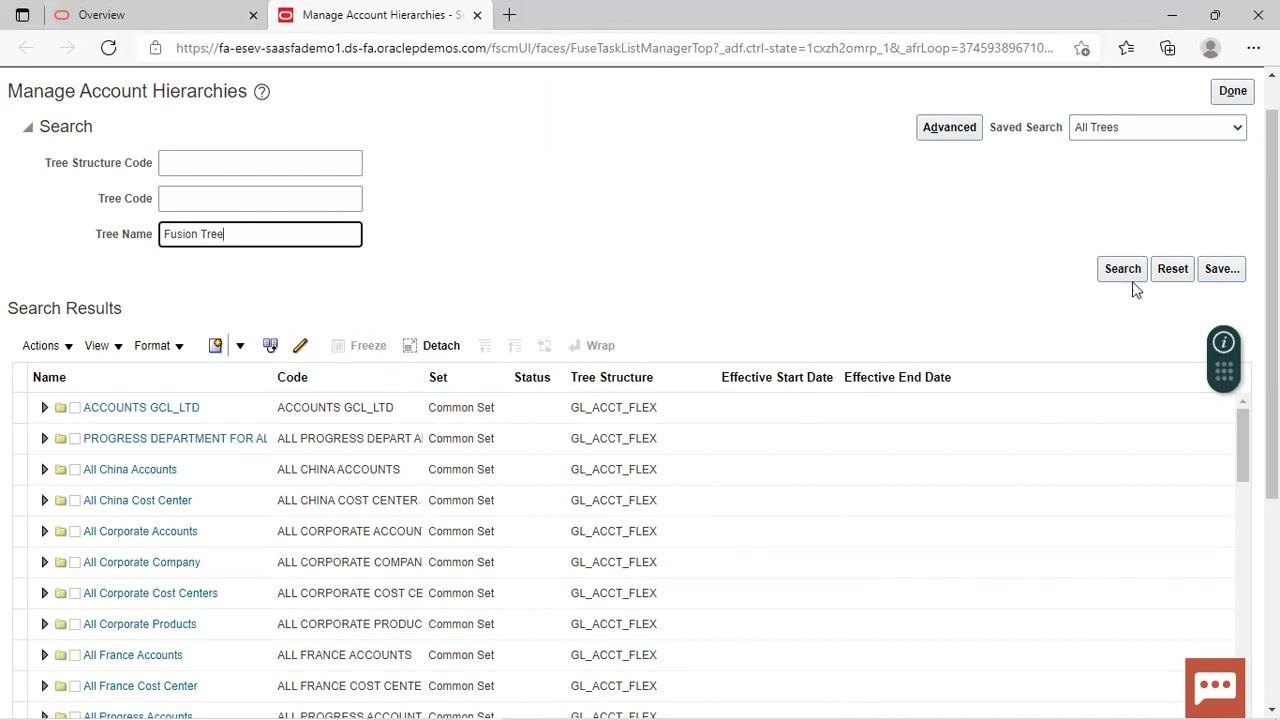
Task: Open the Saved Search dropdown
Action: click(x=1157, y=127)
